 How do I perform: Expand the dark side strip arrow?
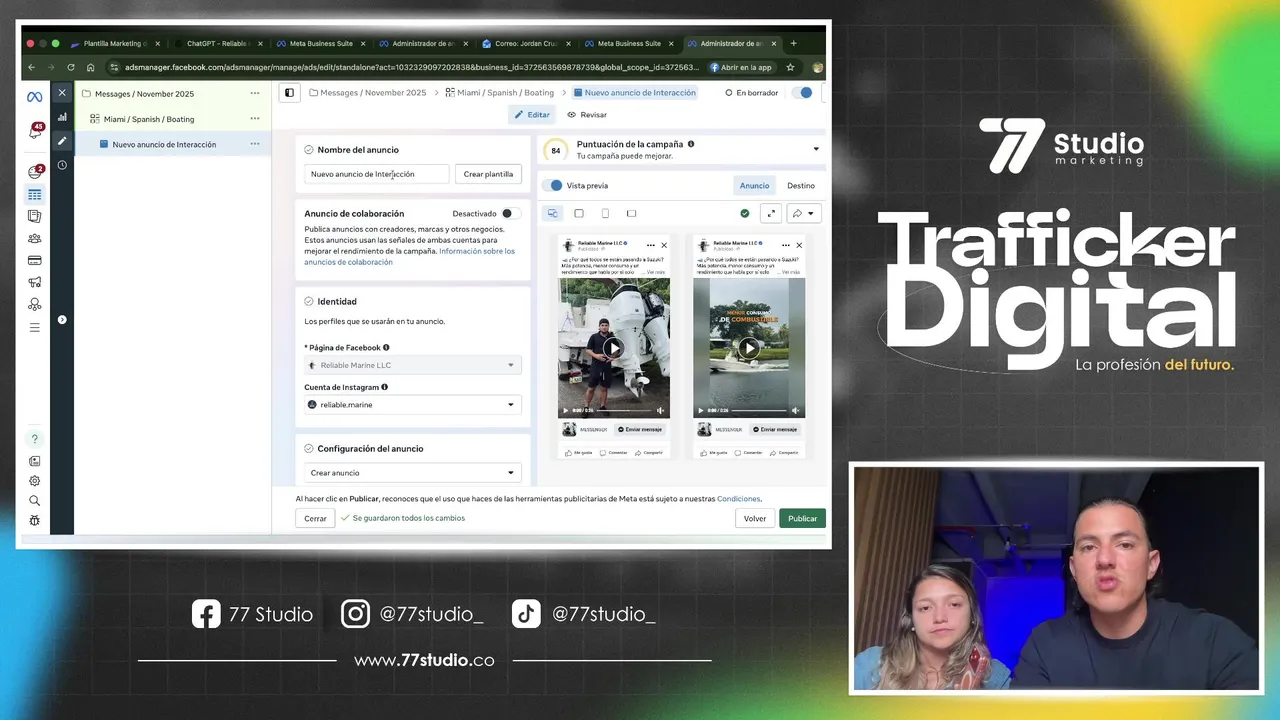point(62,320)
